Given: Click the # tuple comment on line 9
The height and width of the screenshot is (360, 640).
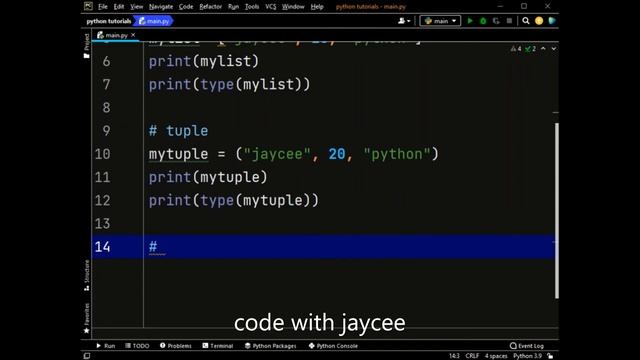Looking at the screenshot, I should click(178, 131).
